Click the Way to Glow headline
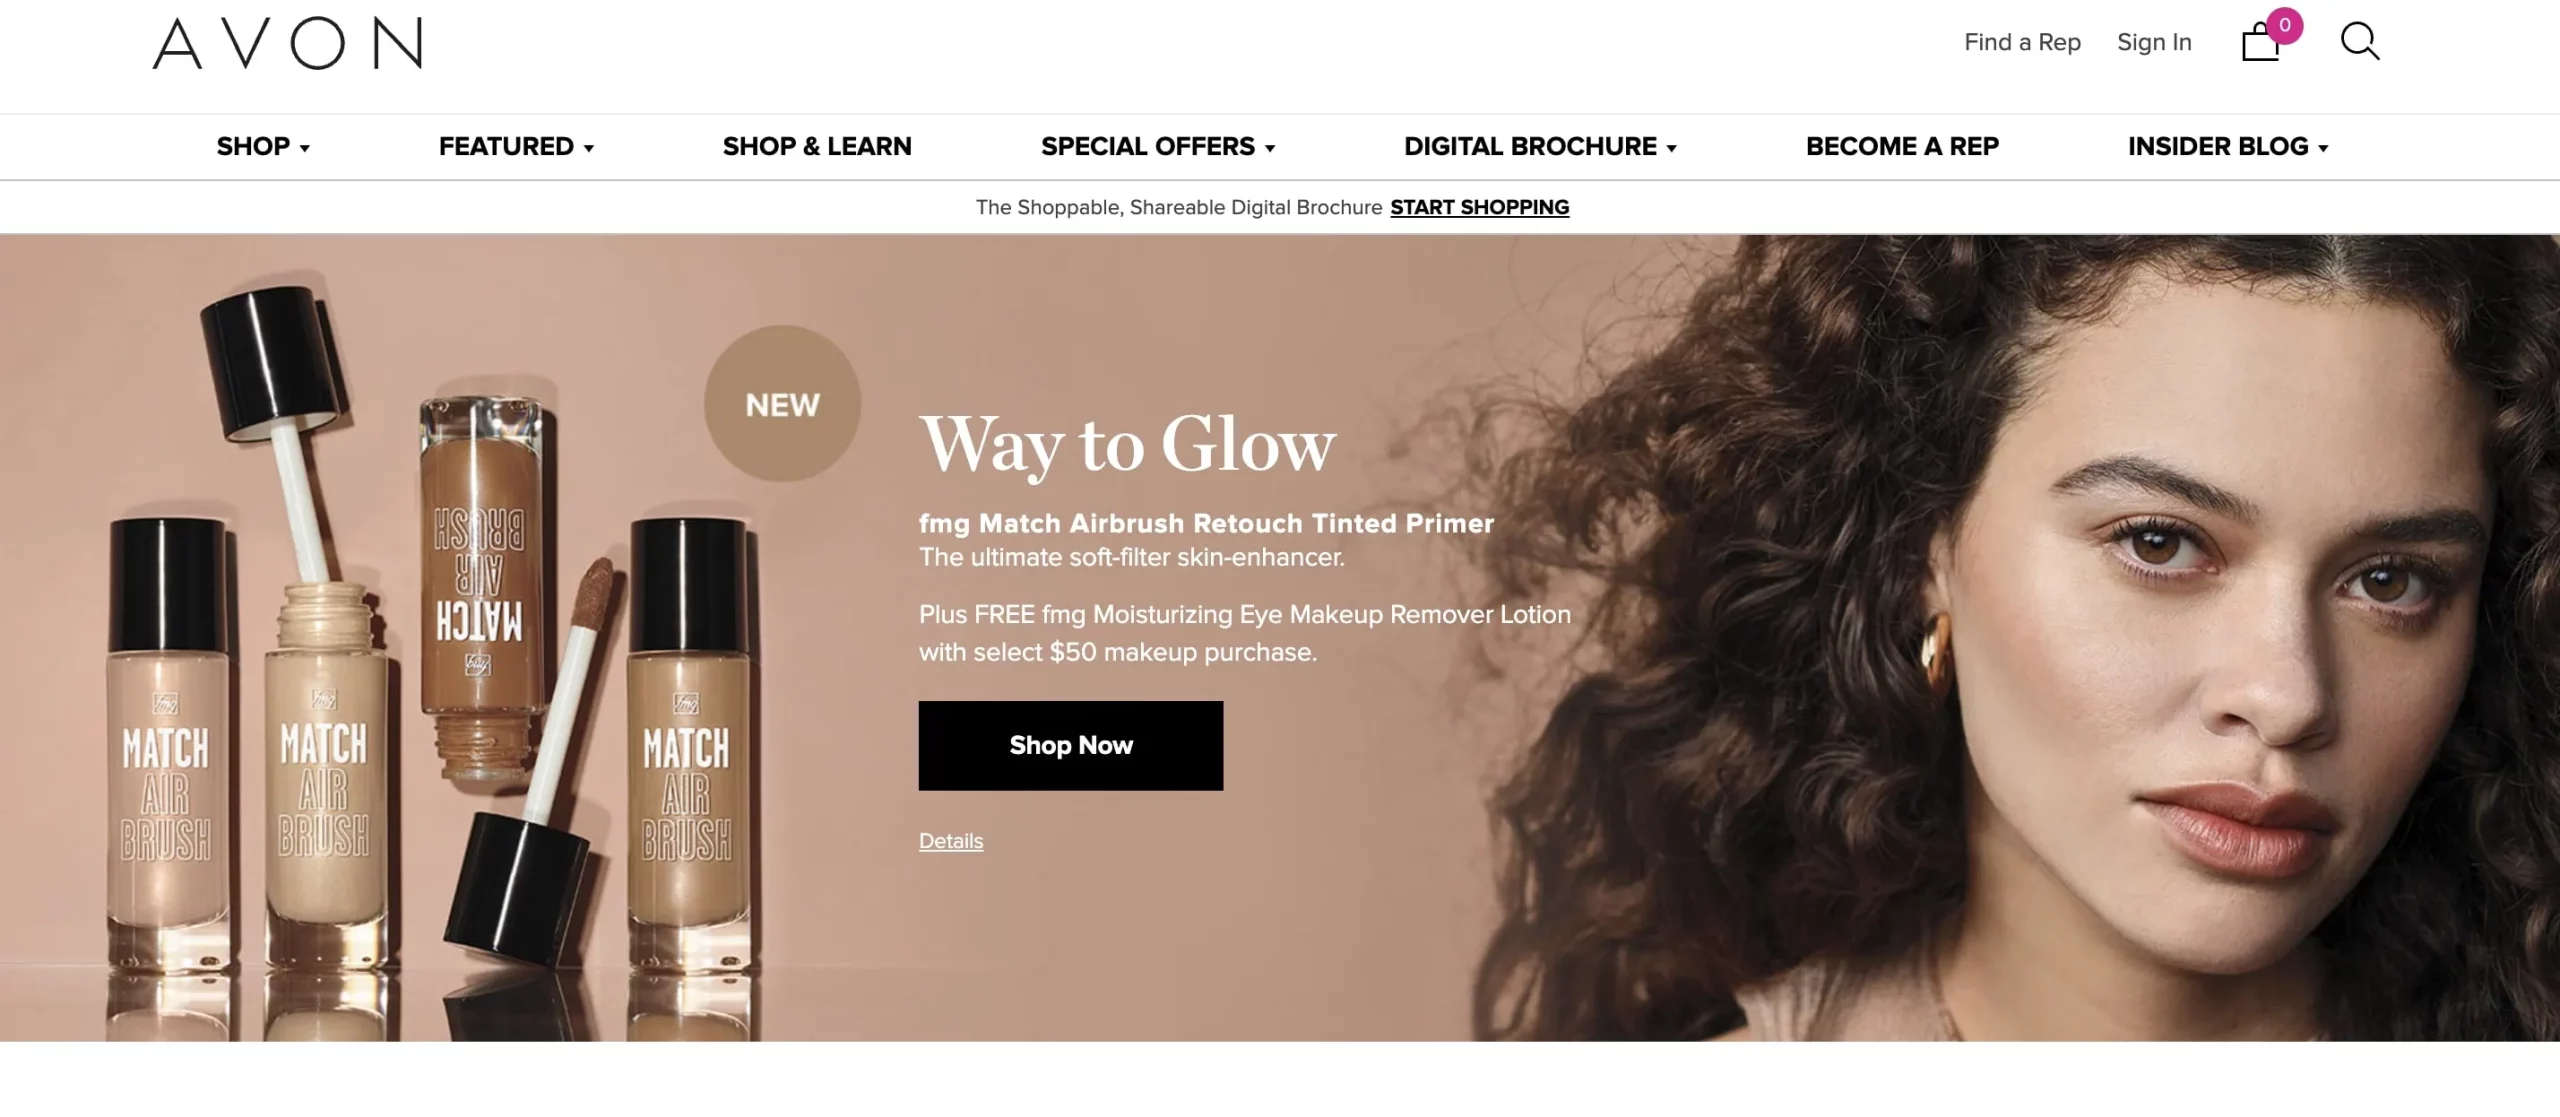The width and height of the screenshot is (2560, 1117). 1127,444
